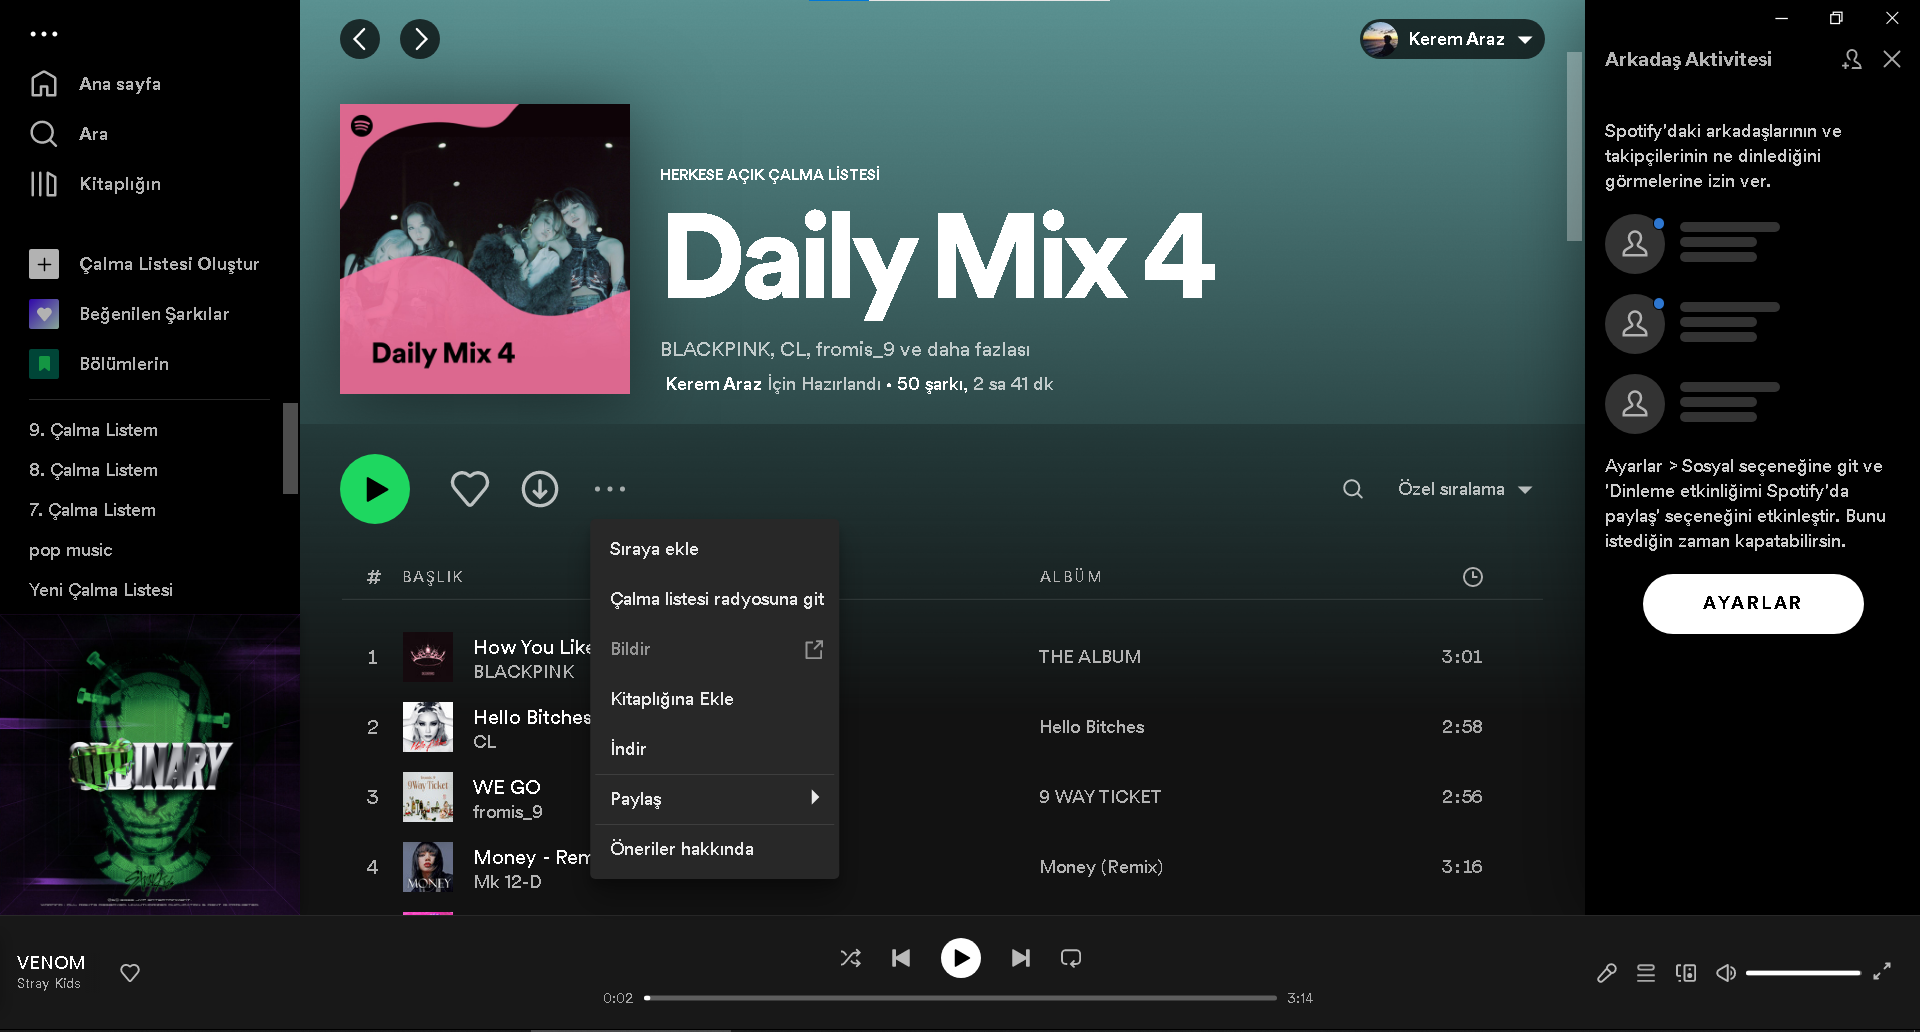The width and height of the screenshot is (1920, 1032).
Task: Open the three-dot app menu at top left
Action: tap(44, 34)
